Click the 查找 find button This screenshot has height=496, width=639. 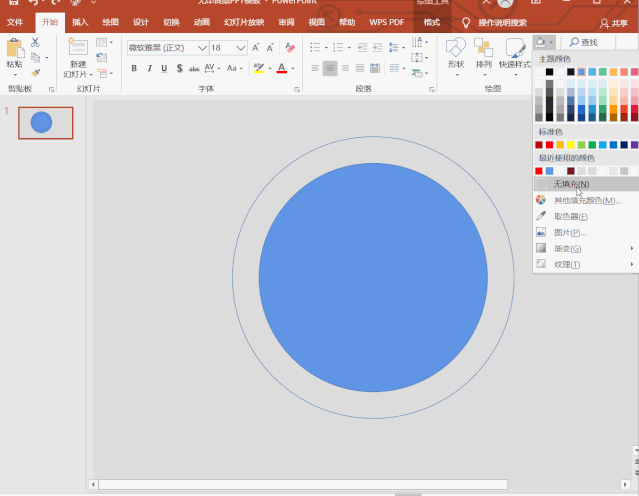(x=583, y=42)
